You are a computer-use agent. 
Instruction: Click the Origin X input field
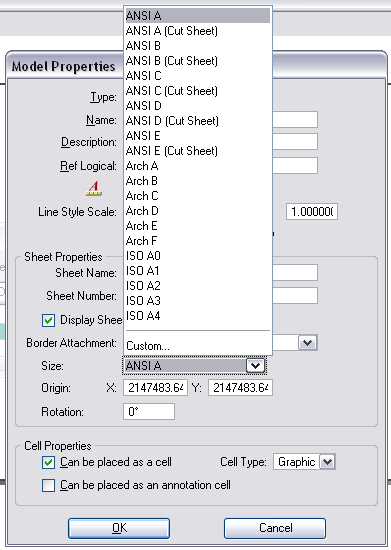155,388
